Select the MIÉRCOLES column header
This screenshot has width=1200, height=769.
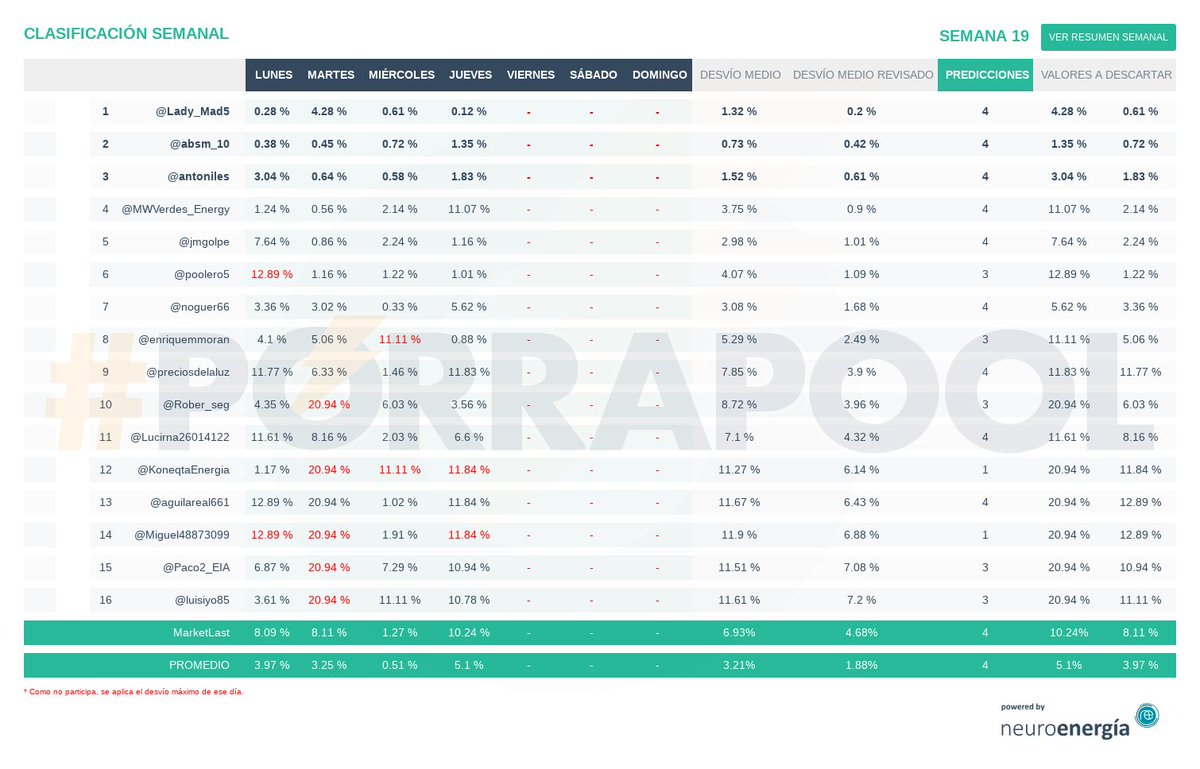pyautogui.click(x=402, y=75)
